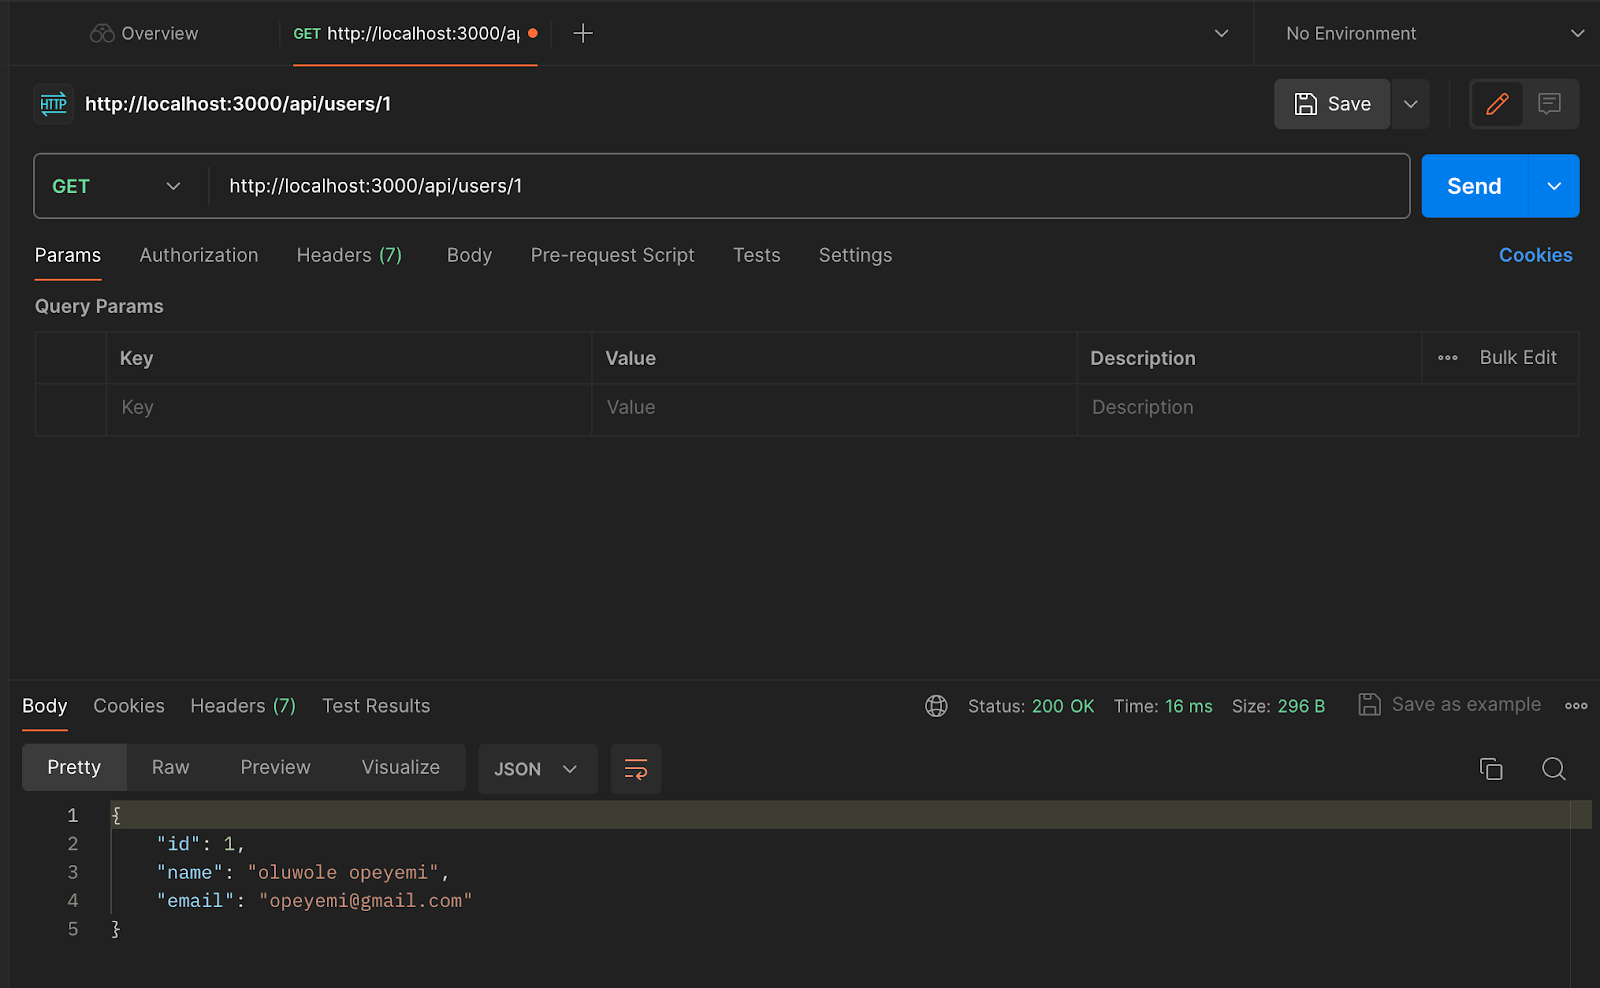Open the request Body tab
The image size is (1600, 988).
[x=469, y=255]
